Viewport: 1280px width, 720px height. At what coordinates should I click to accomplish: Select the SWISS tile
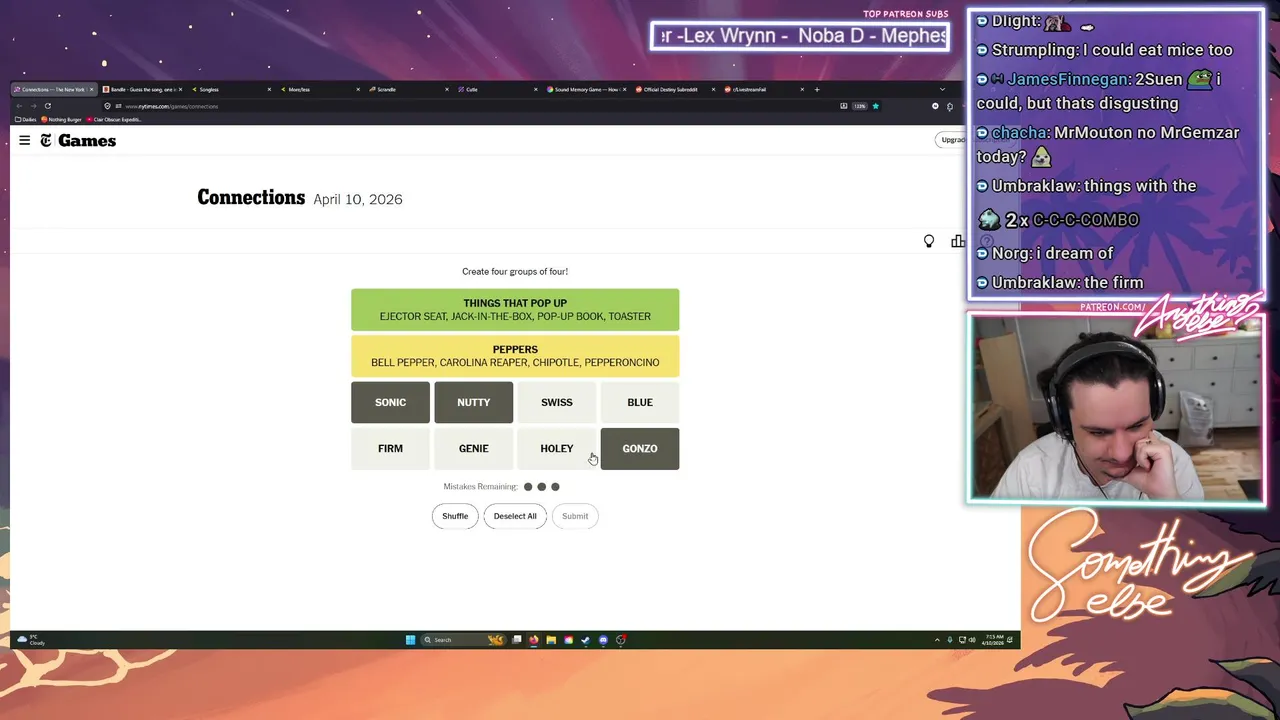(x=557, y=402)
